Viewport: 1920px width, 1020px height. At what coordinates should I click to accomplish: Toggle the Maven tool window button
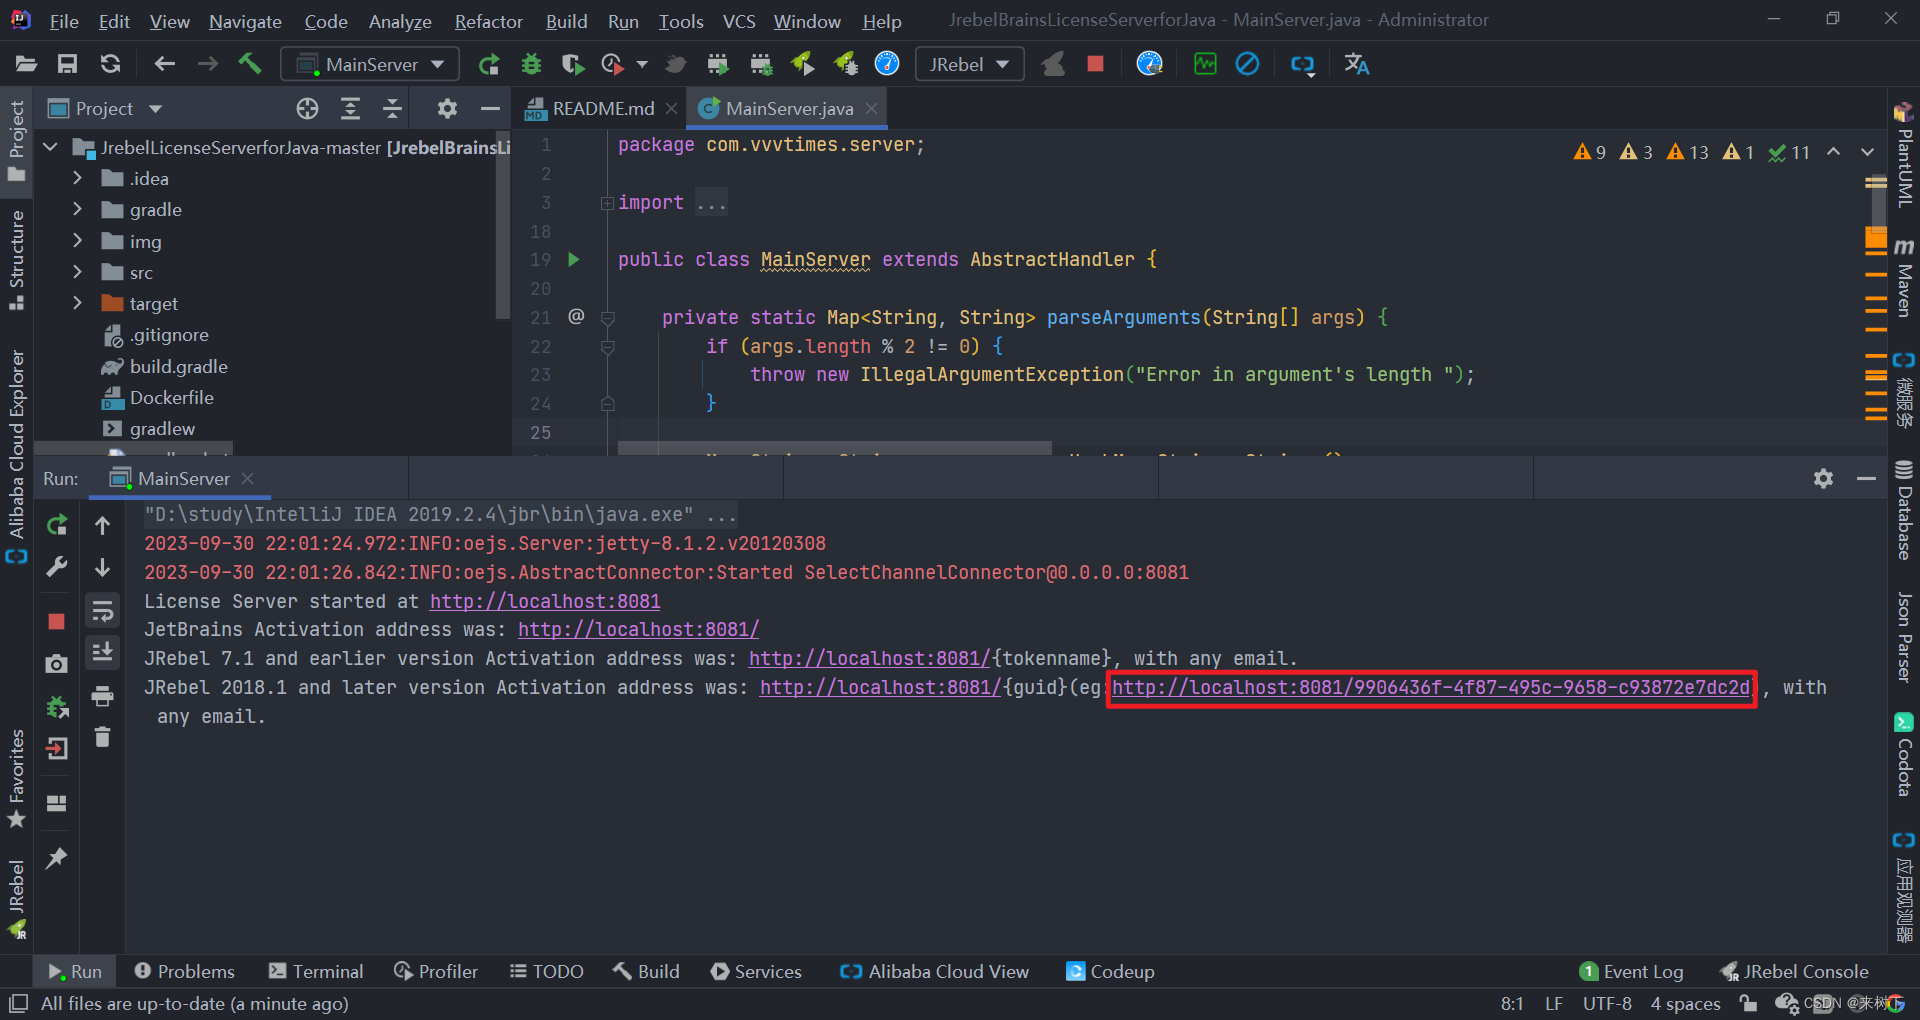(x=1903, y=278)
